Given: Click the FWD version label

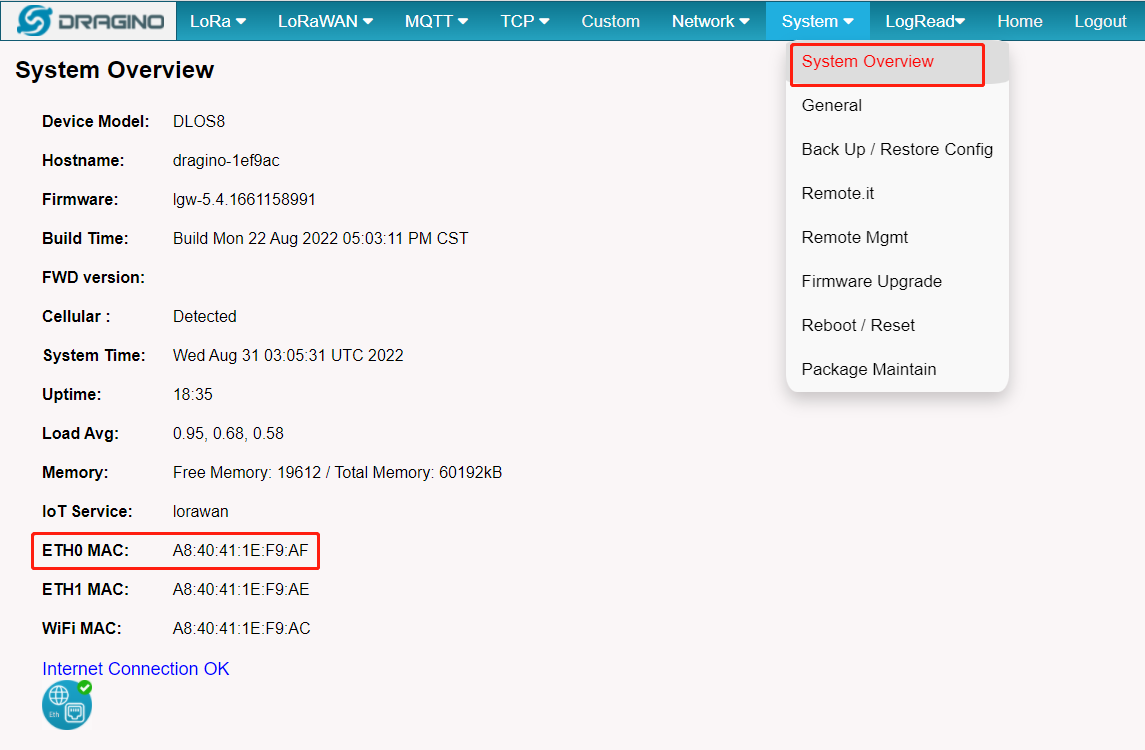Looking at the screenshot, I should coord(93,278).
